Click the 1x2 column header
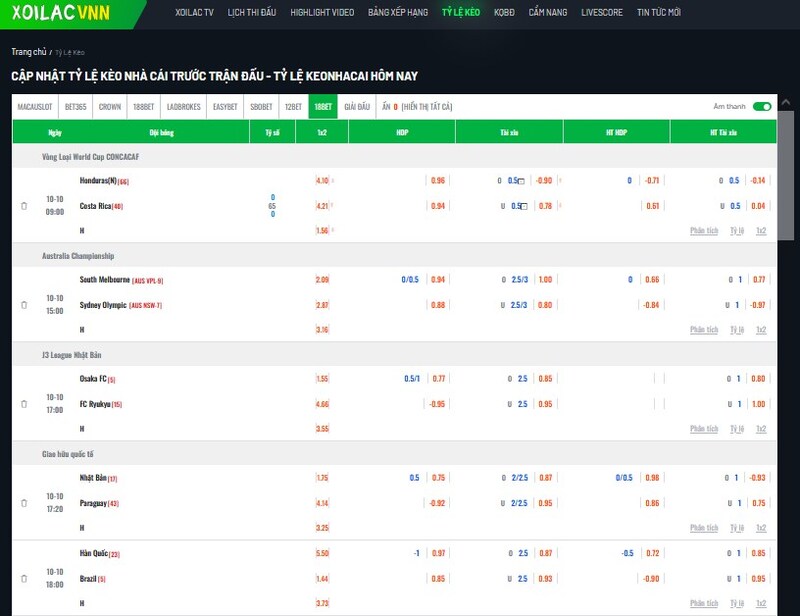This screenshot has height=616, width=800. coord(321,132)
